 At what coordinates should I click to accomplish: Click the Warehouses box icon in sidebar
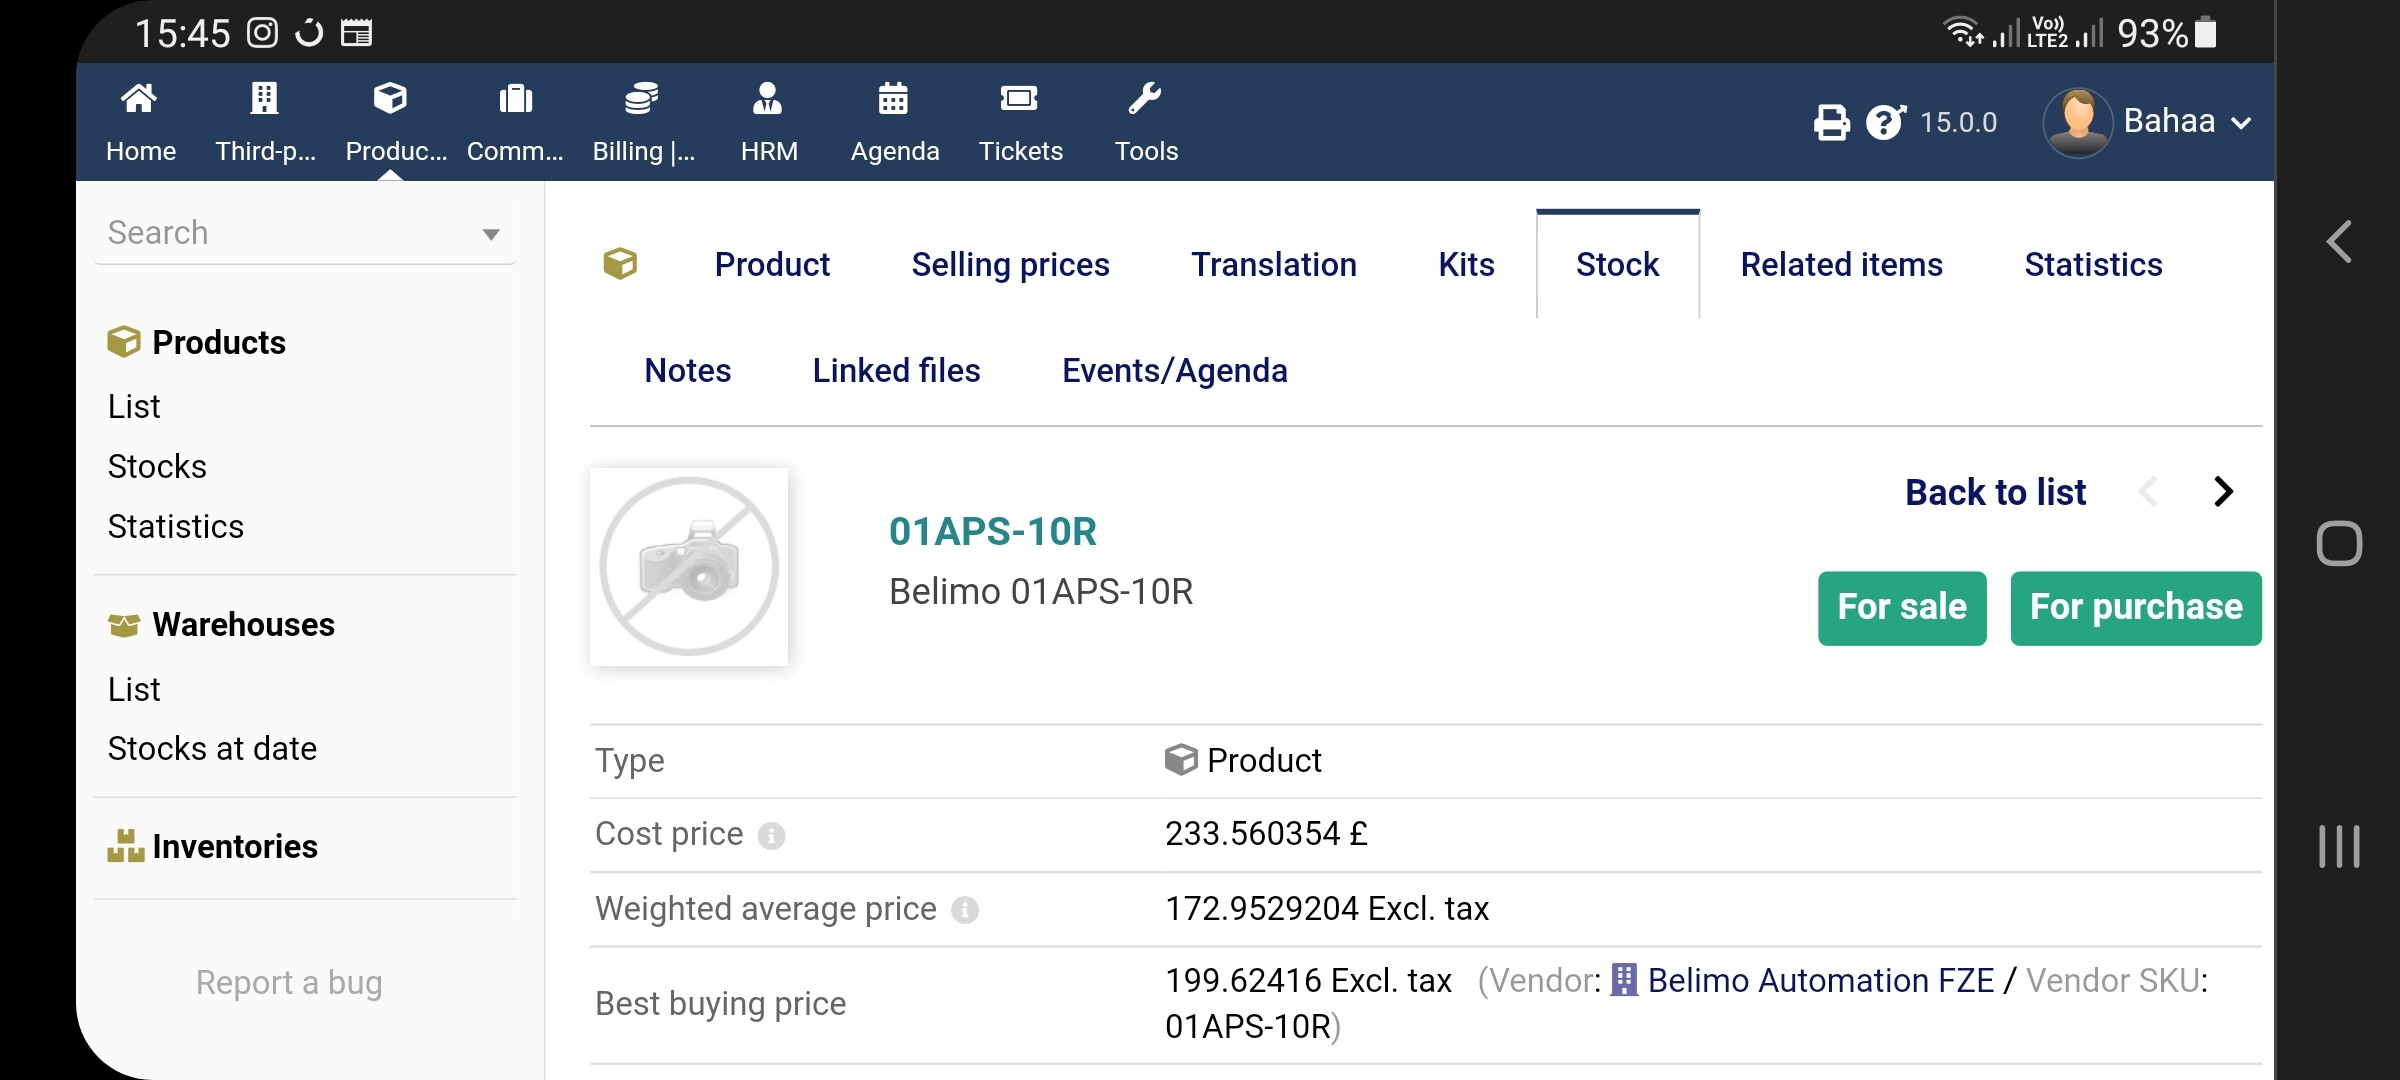point(124,625)
